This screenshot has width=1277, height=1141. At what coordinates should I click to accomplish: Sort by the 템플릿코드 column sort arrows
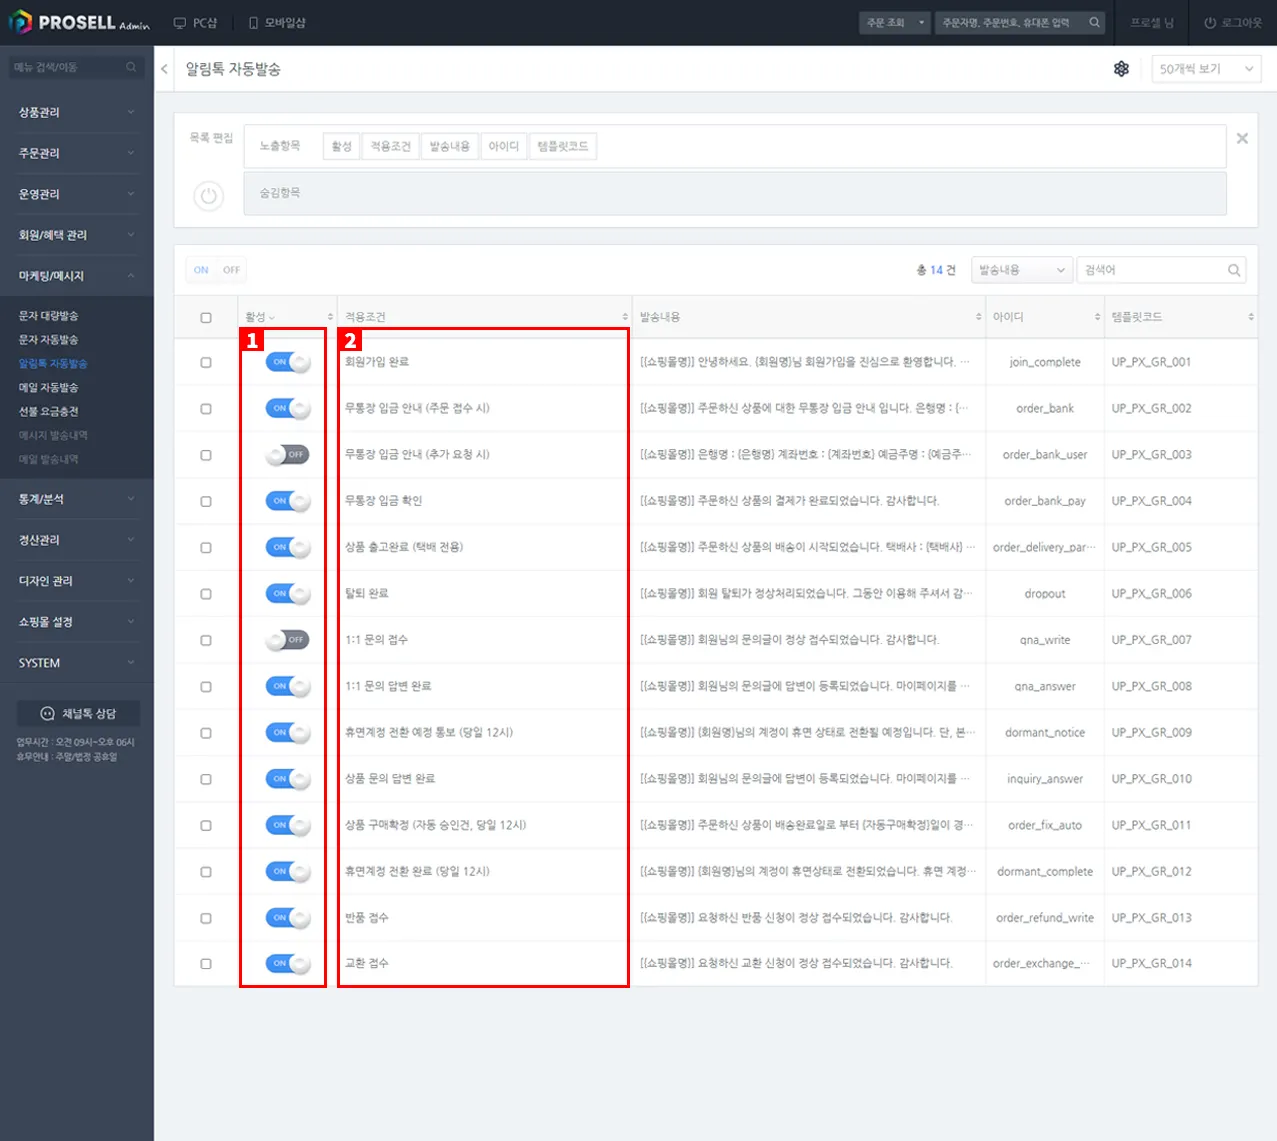pyautogui.click(x=1250, y=317)
